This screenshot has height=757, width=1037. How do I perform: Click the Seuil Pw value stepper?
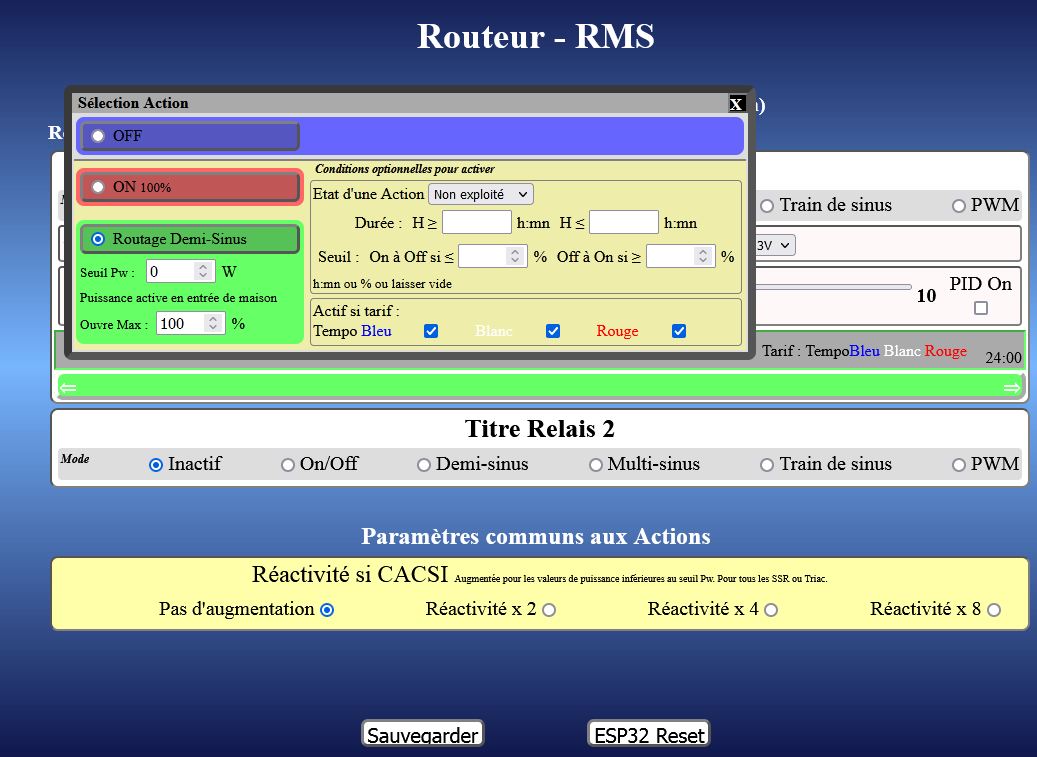[203, 271]
